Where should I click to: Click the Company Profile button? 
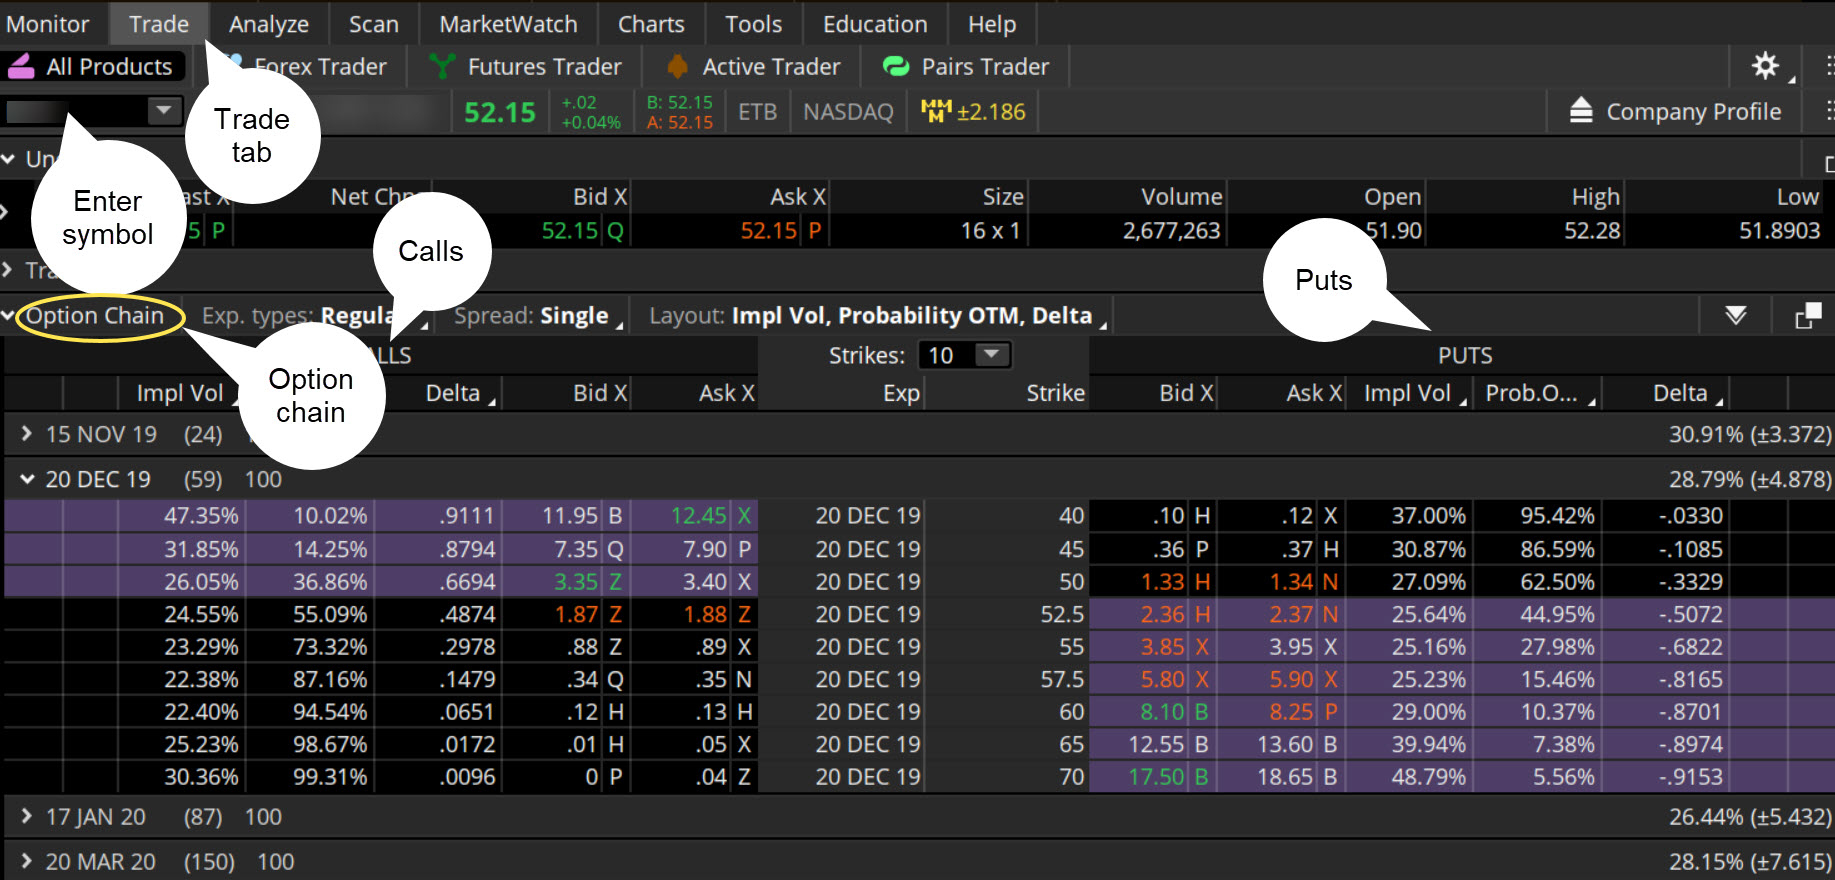[1675, 111]
